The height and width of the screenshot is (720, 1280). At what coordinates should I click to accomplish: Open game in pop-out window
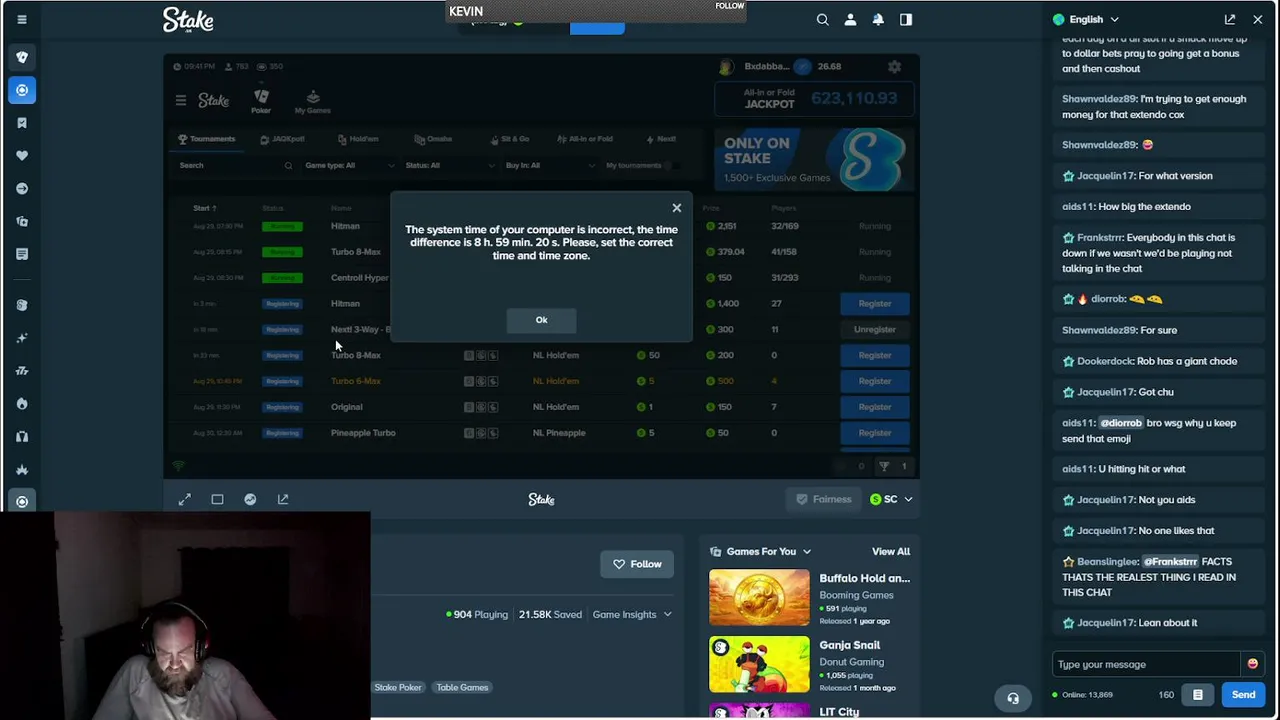(283, 499)
